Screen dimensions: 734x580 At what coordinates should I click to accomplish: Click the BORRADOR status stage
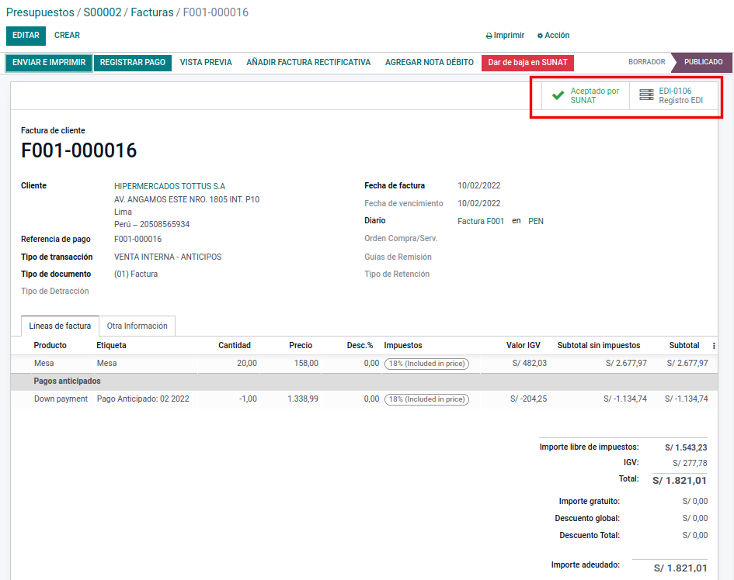pyautogui.click(x=646, y=62)
